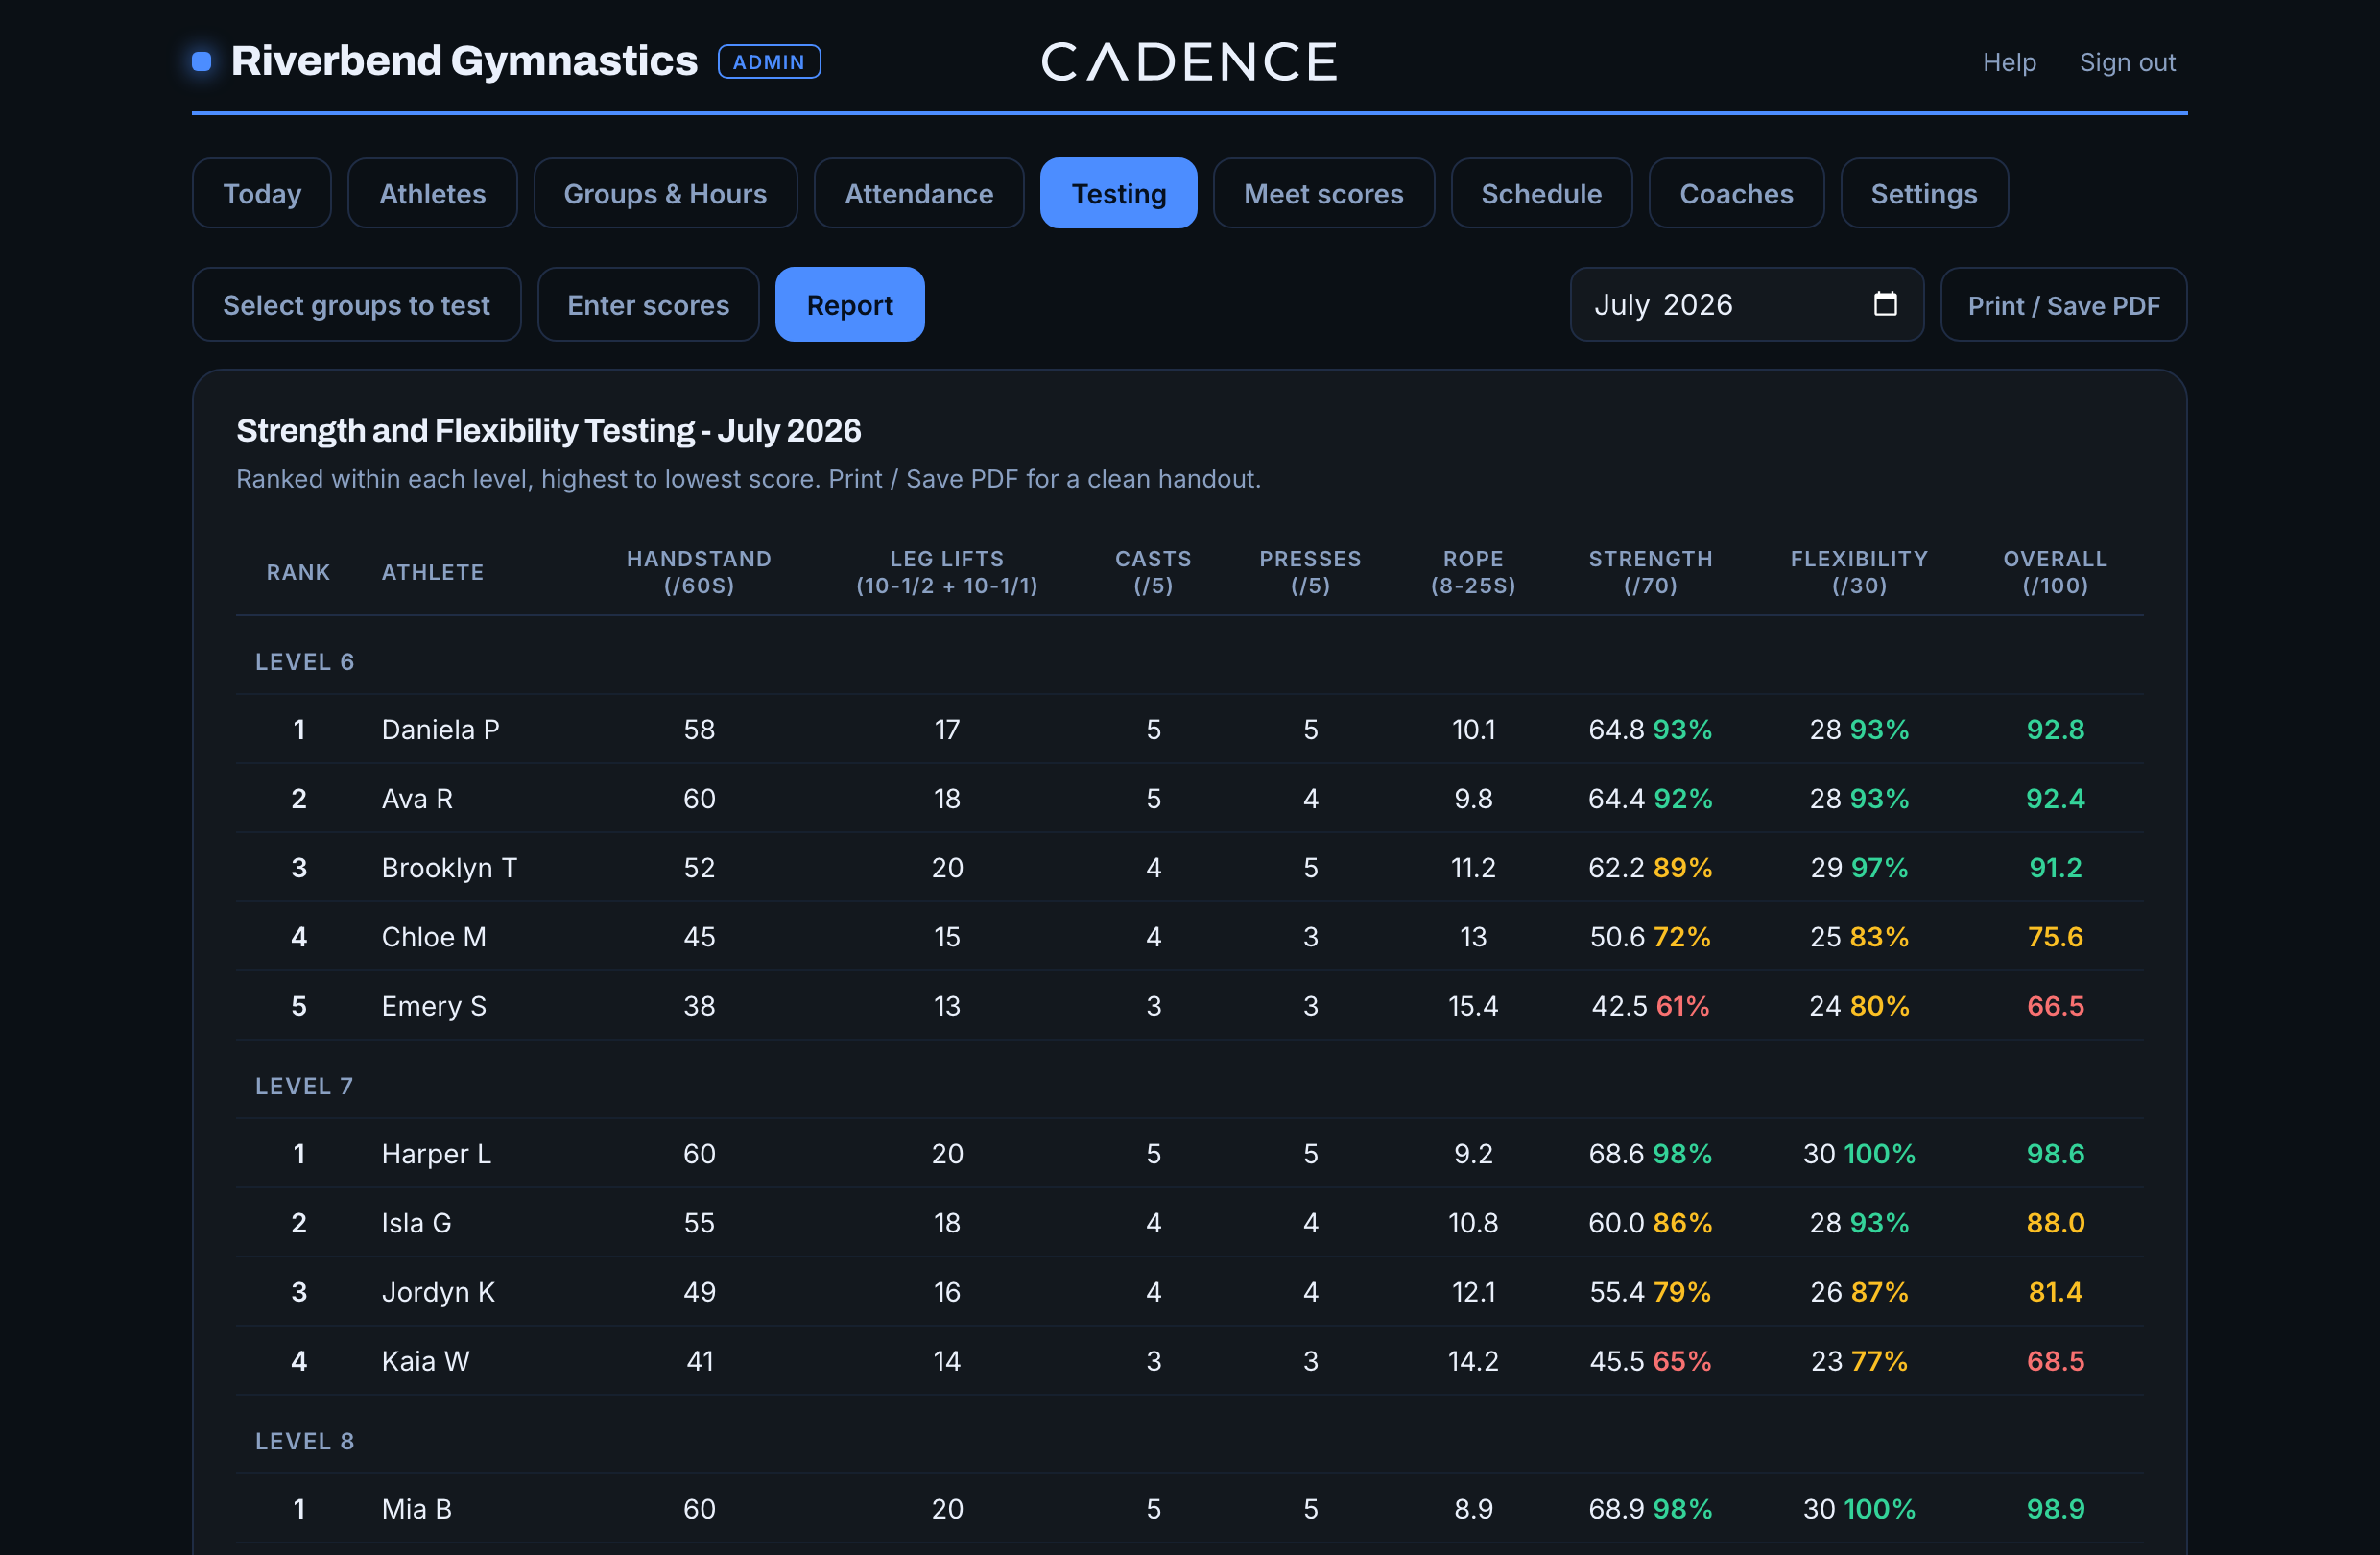Select athlete Chloe M

coord(434,936)
